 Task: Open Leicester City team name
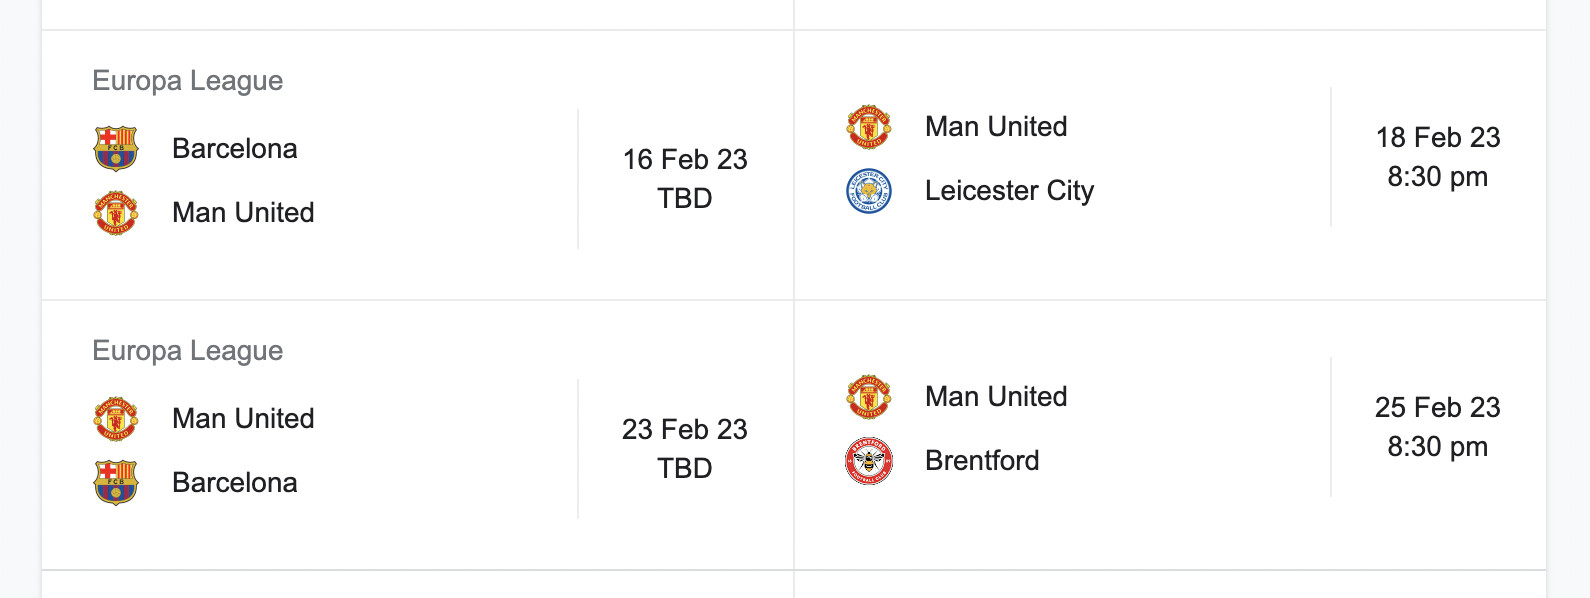(1009, 191)
